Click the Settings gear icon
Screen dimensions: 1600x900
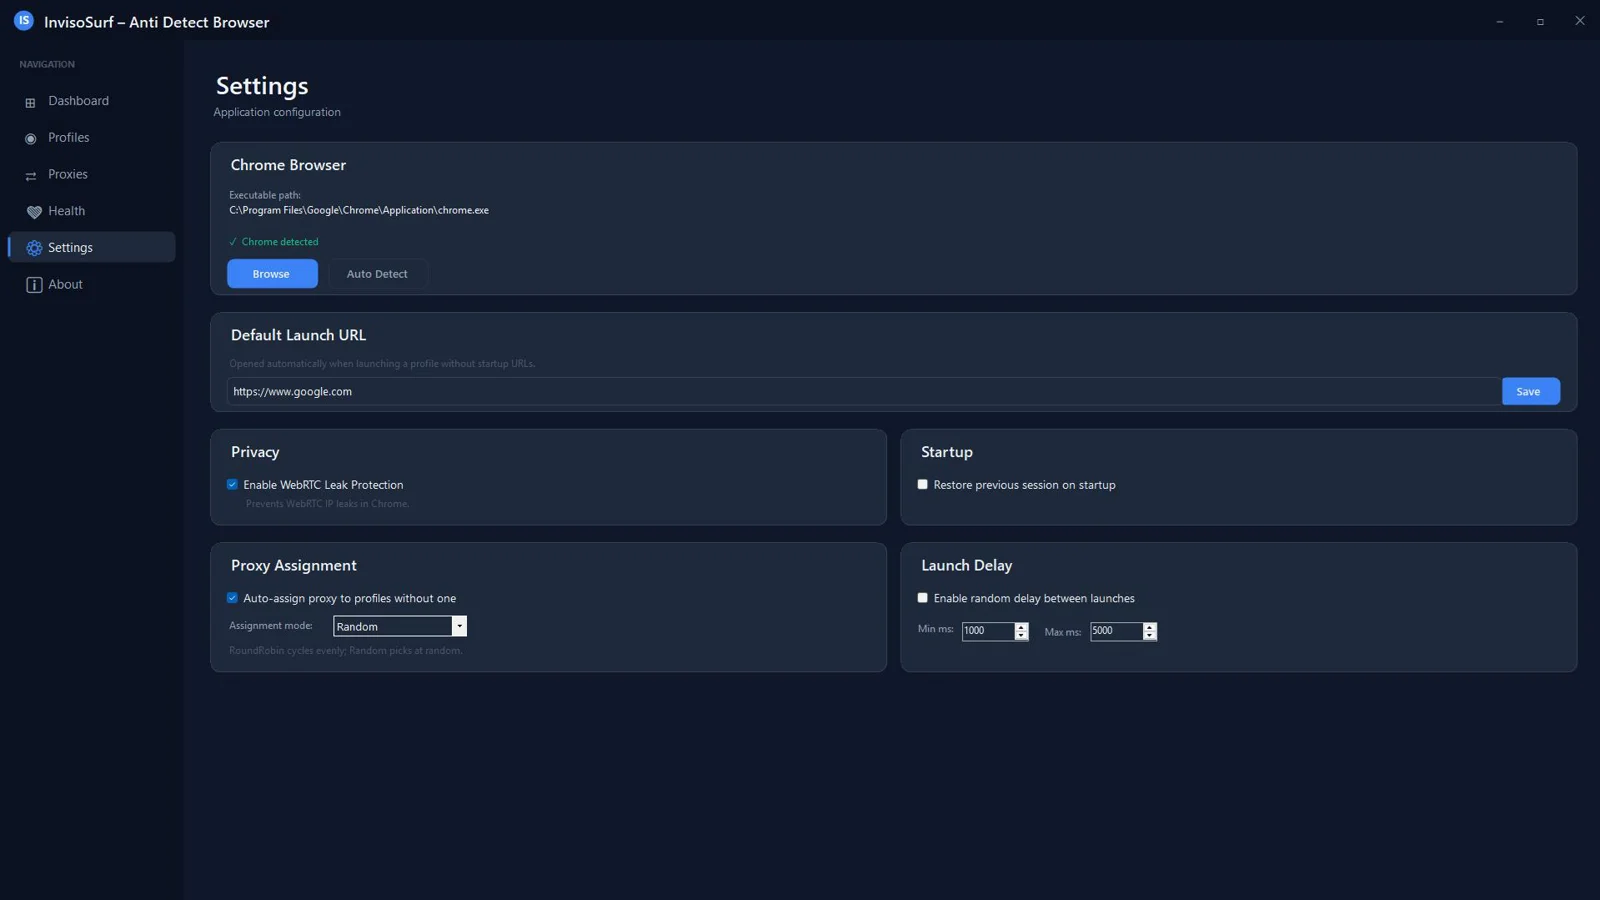click(34, 248)
